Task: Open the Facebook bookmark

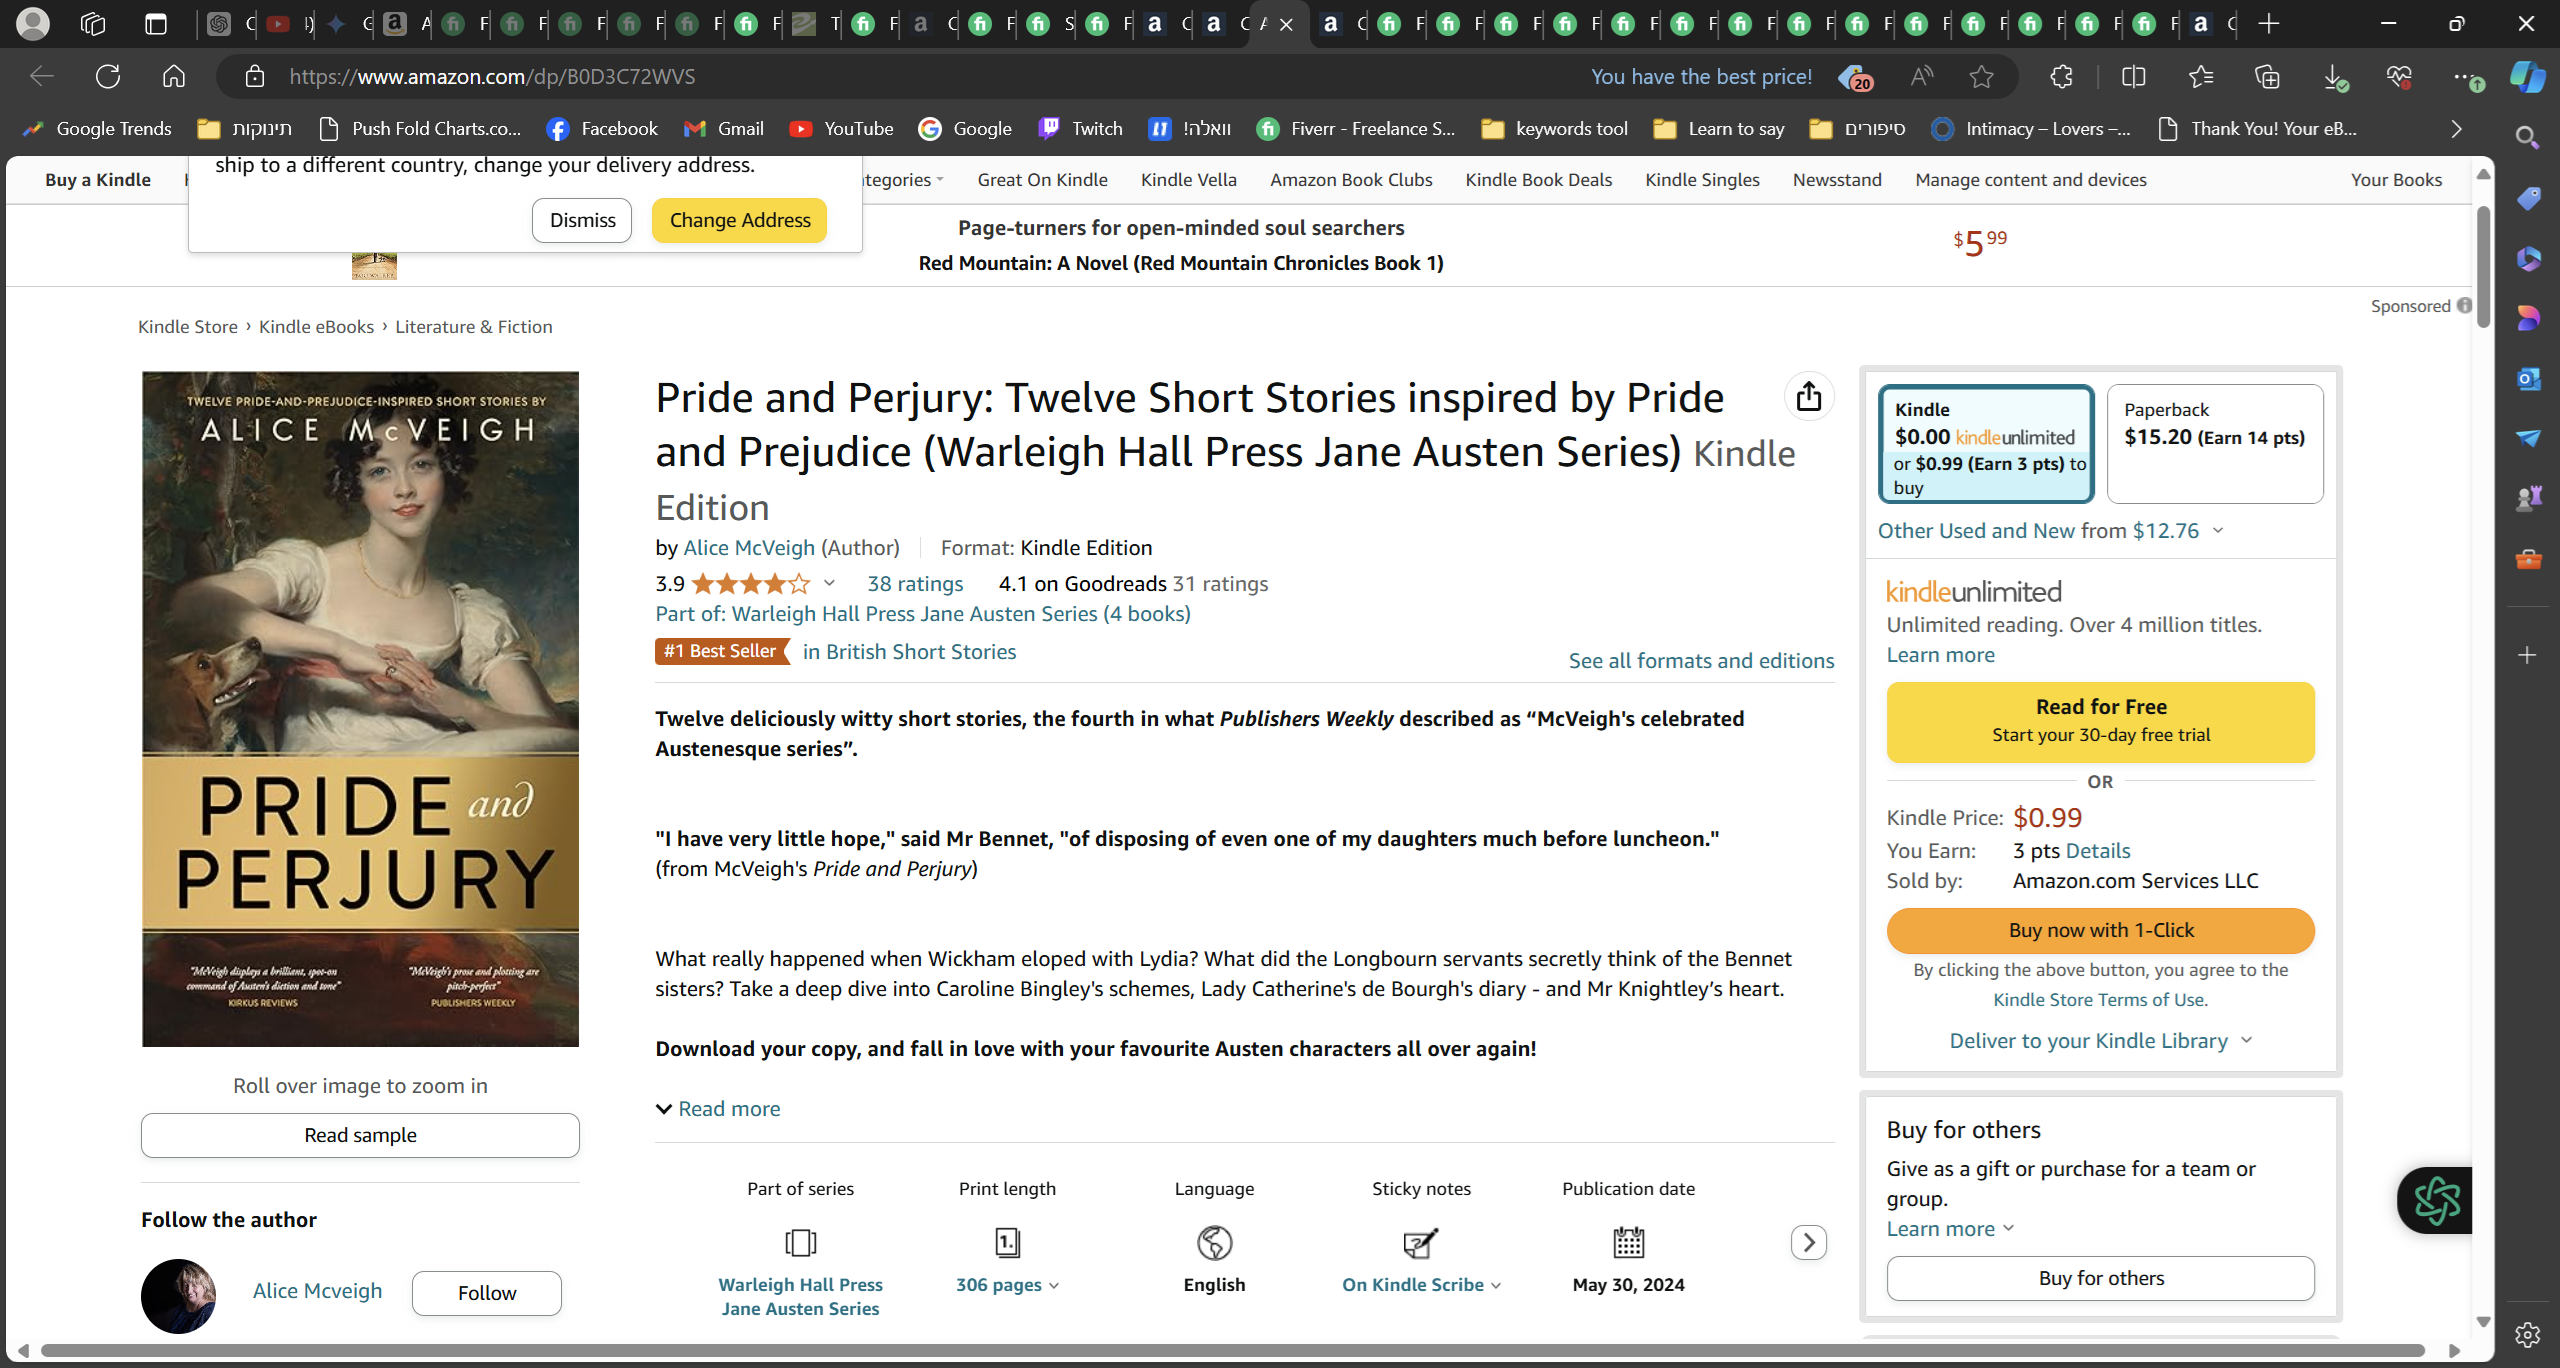Action: [x=602, y=129]
